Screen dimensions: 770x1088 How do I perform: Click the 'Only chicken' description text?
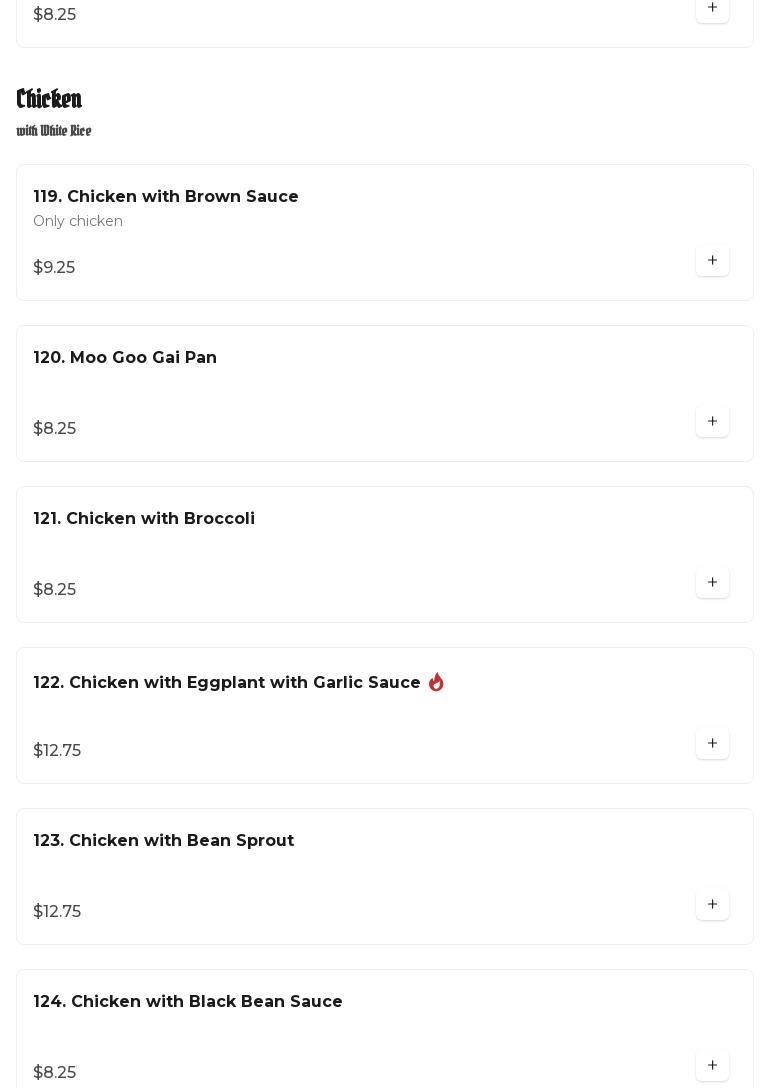78,221
